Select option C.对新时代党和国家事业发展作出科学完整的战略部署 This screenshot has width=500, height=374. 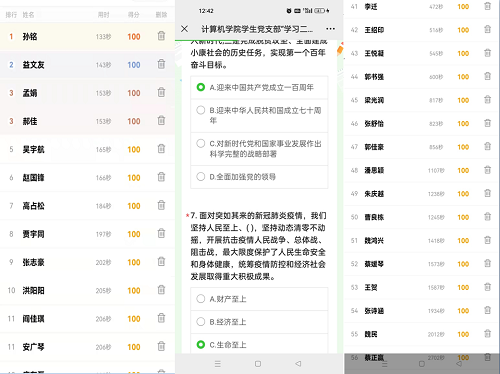(259, 149)
